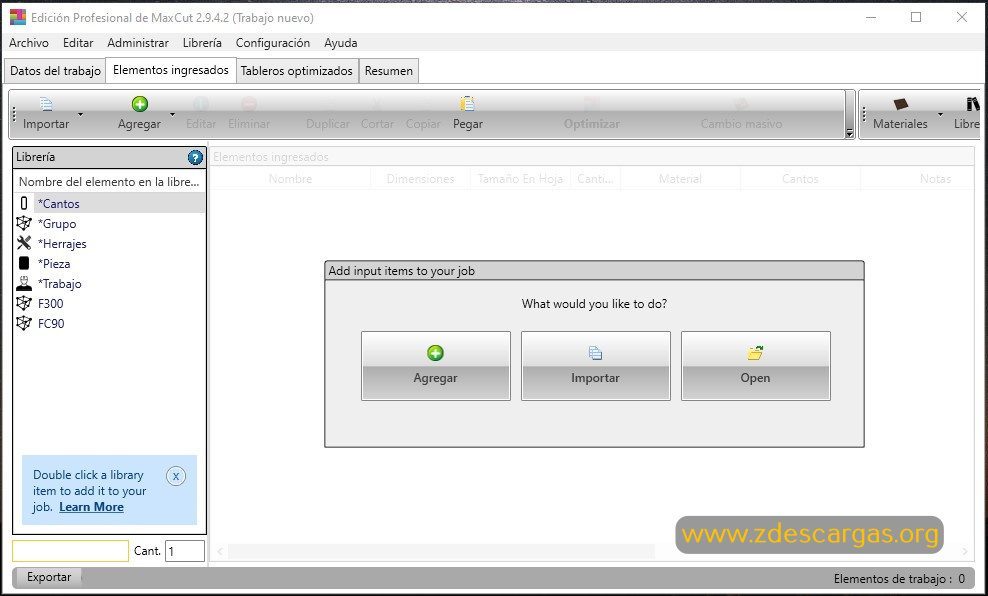Open the Ayuda menu

click(x=341, y=43)
